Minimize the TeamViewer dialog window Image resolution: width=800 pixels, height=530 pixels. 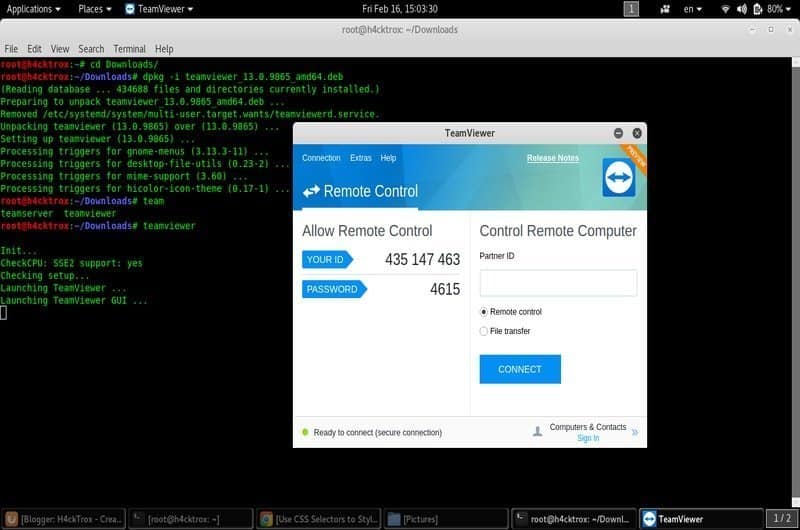pos(618,133)
